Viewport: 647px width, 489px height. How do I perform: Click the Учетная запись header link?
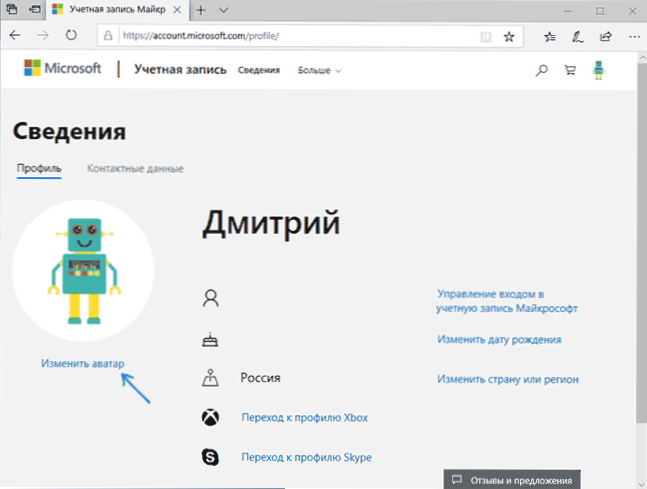180,69
